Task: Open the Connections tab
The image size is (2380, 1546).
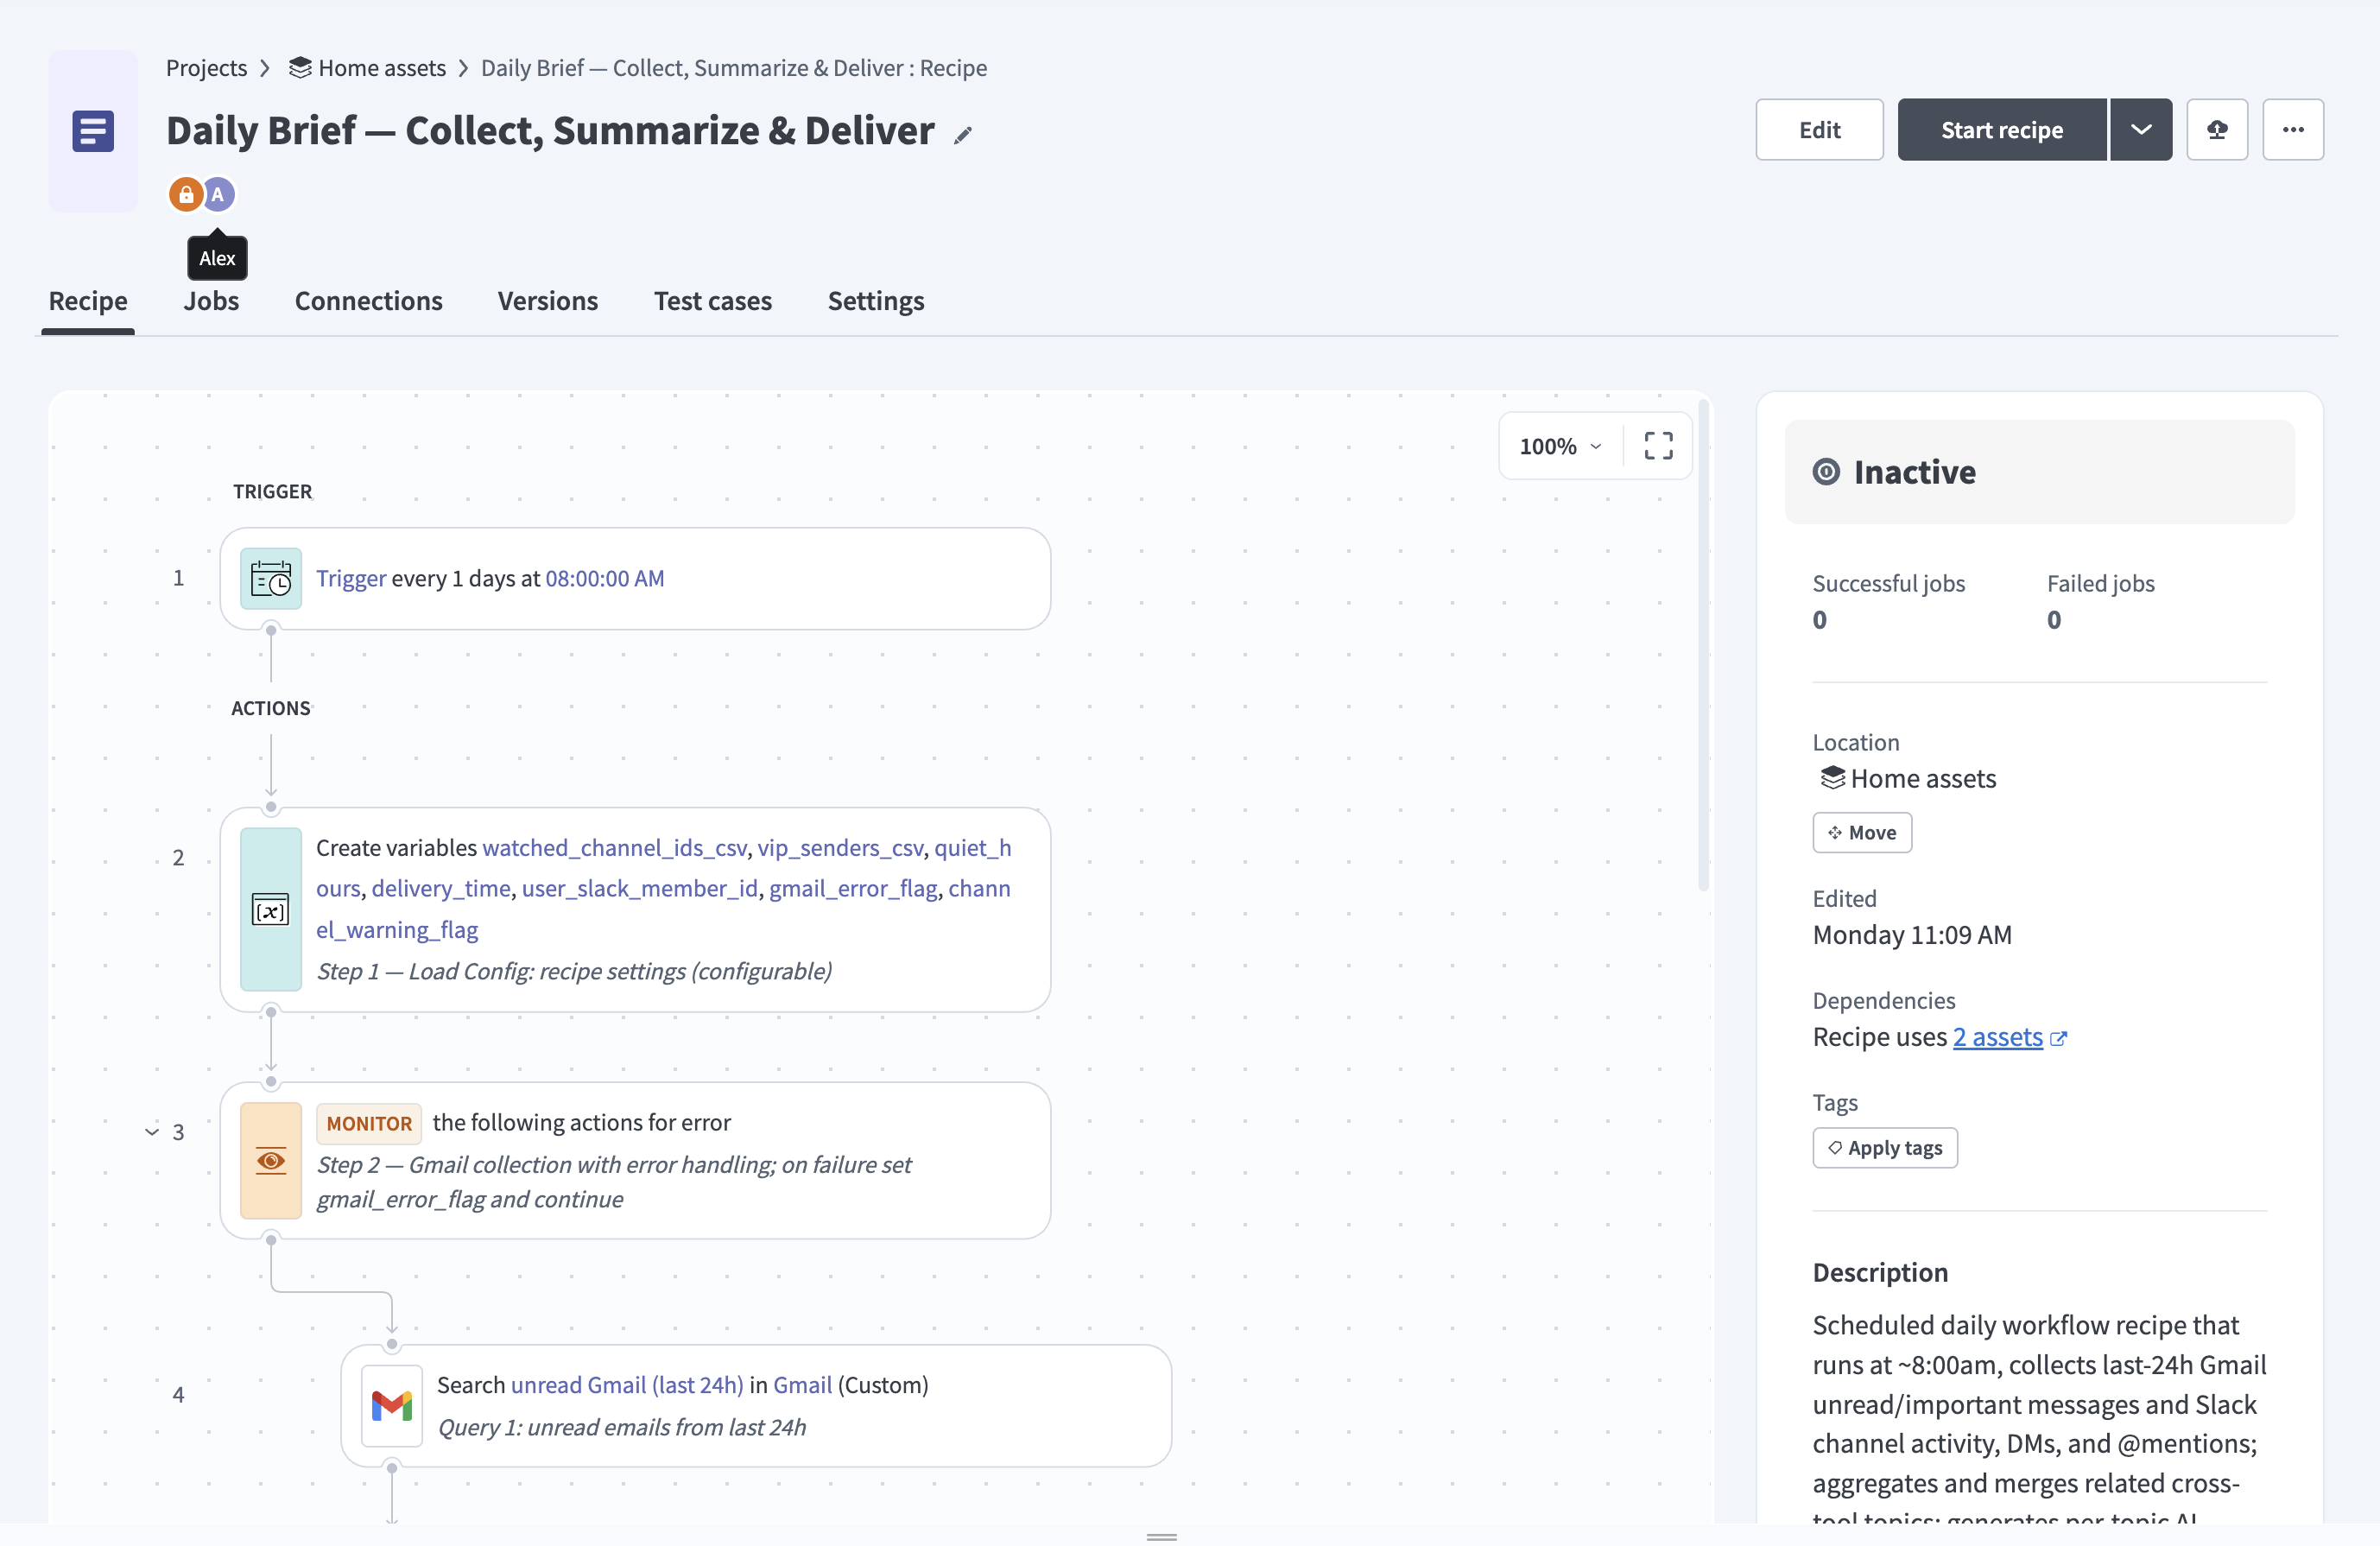Action: point(368,301)
